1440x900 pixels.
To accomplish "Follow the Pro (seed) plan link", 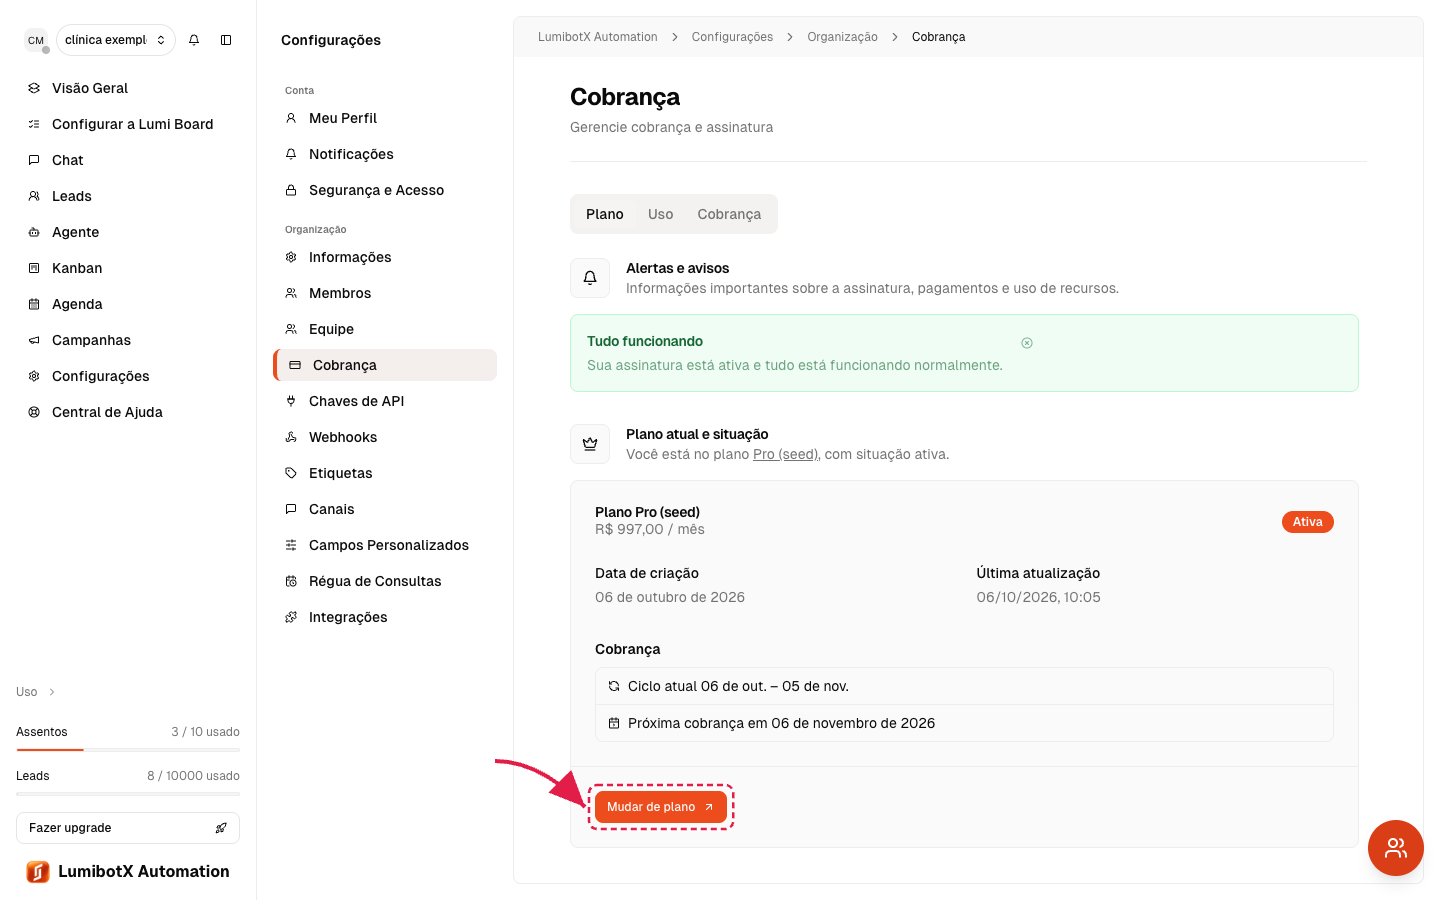I will pos(786,454).
